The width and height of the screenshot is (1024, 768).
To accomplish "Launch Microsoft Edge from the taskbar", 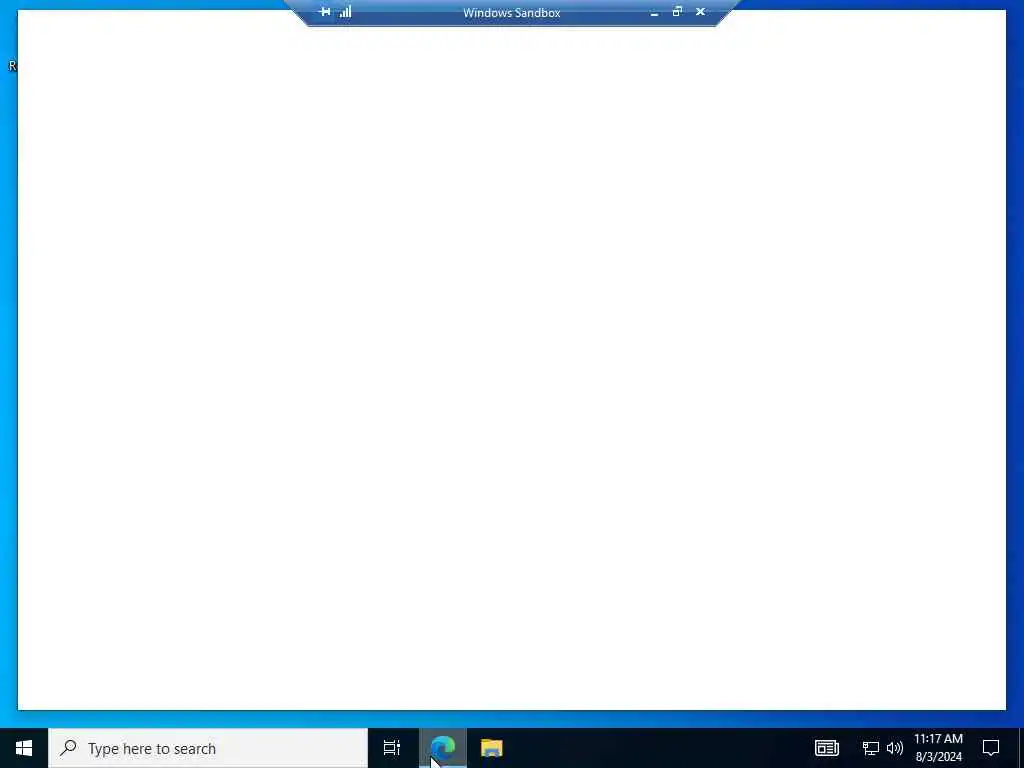I will (443, 748).
